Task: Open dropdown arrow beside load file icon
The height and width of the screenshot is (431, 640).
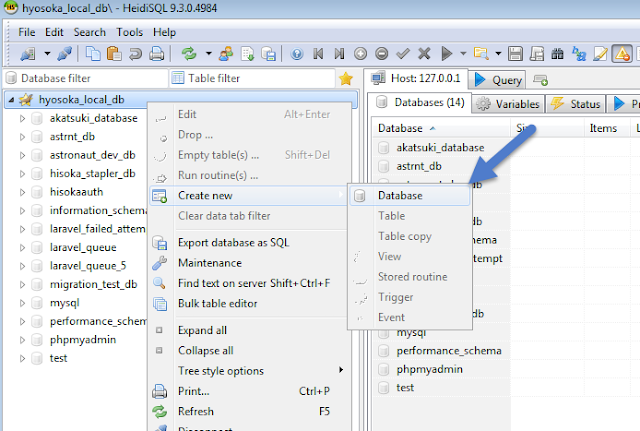Action: pyautogui.click(x=498, y=53)
